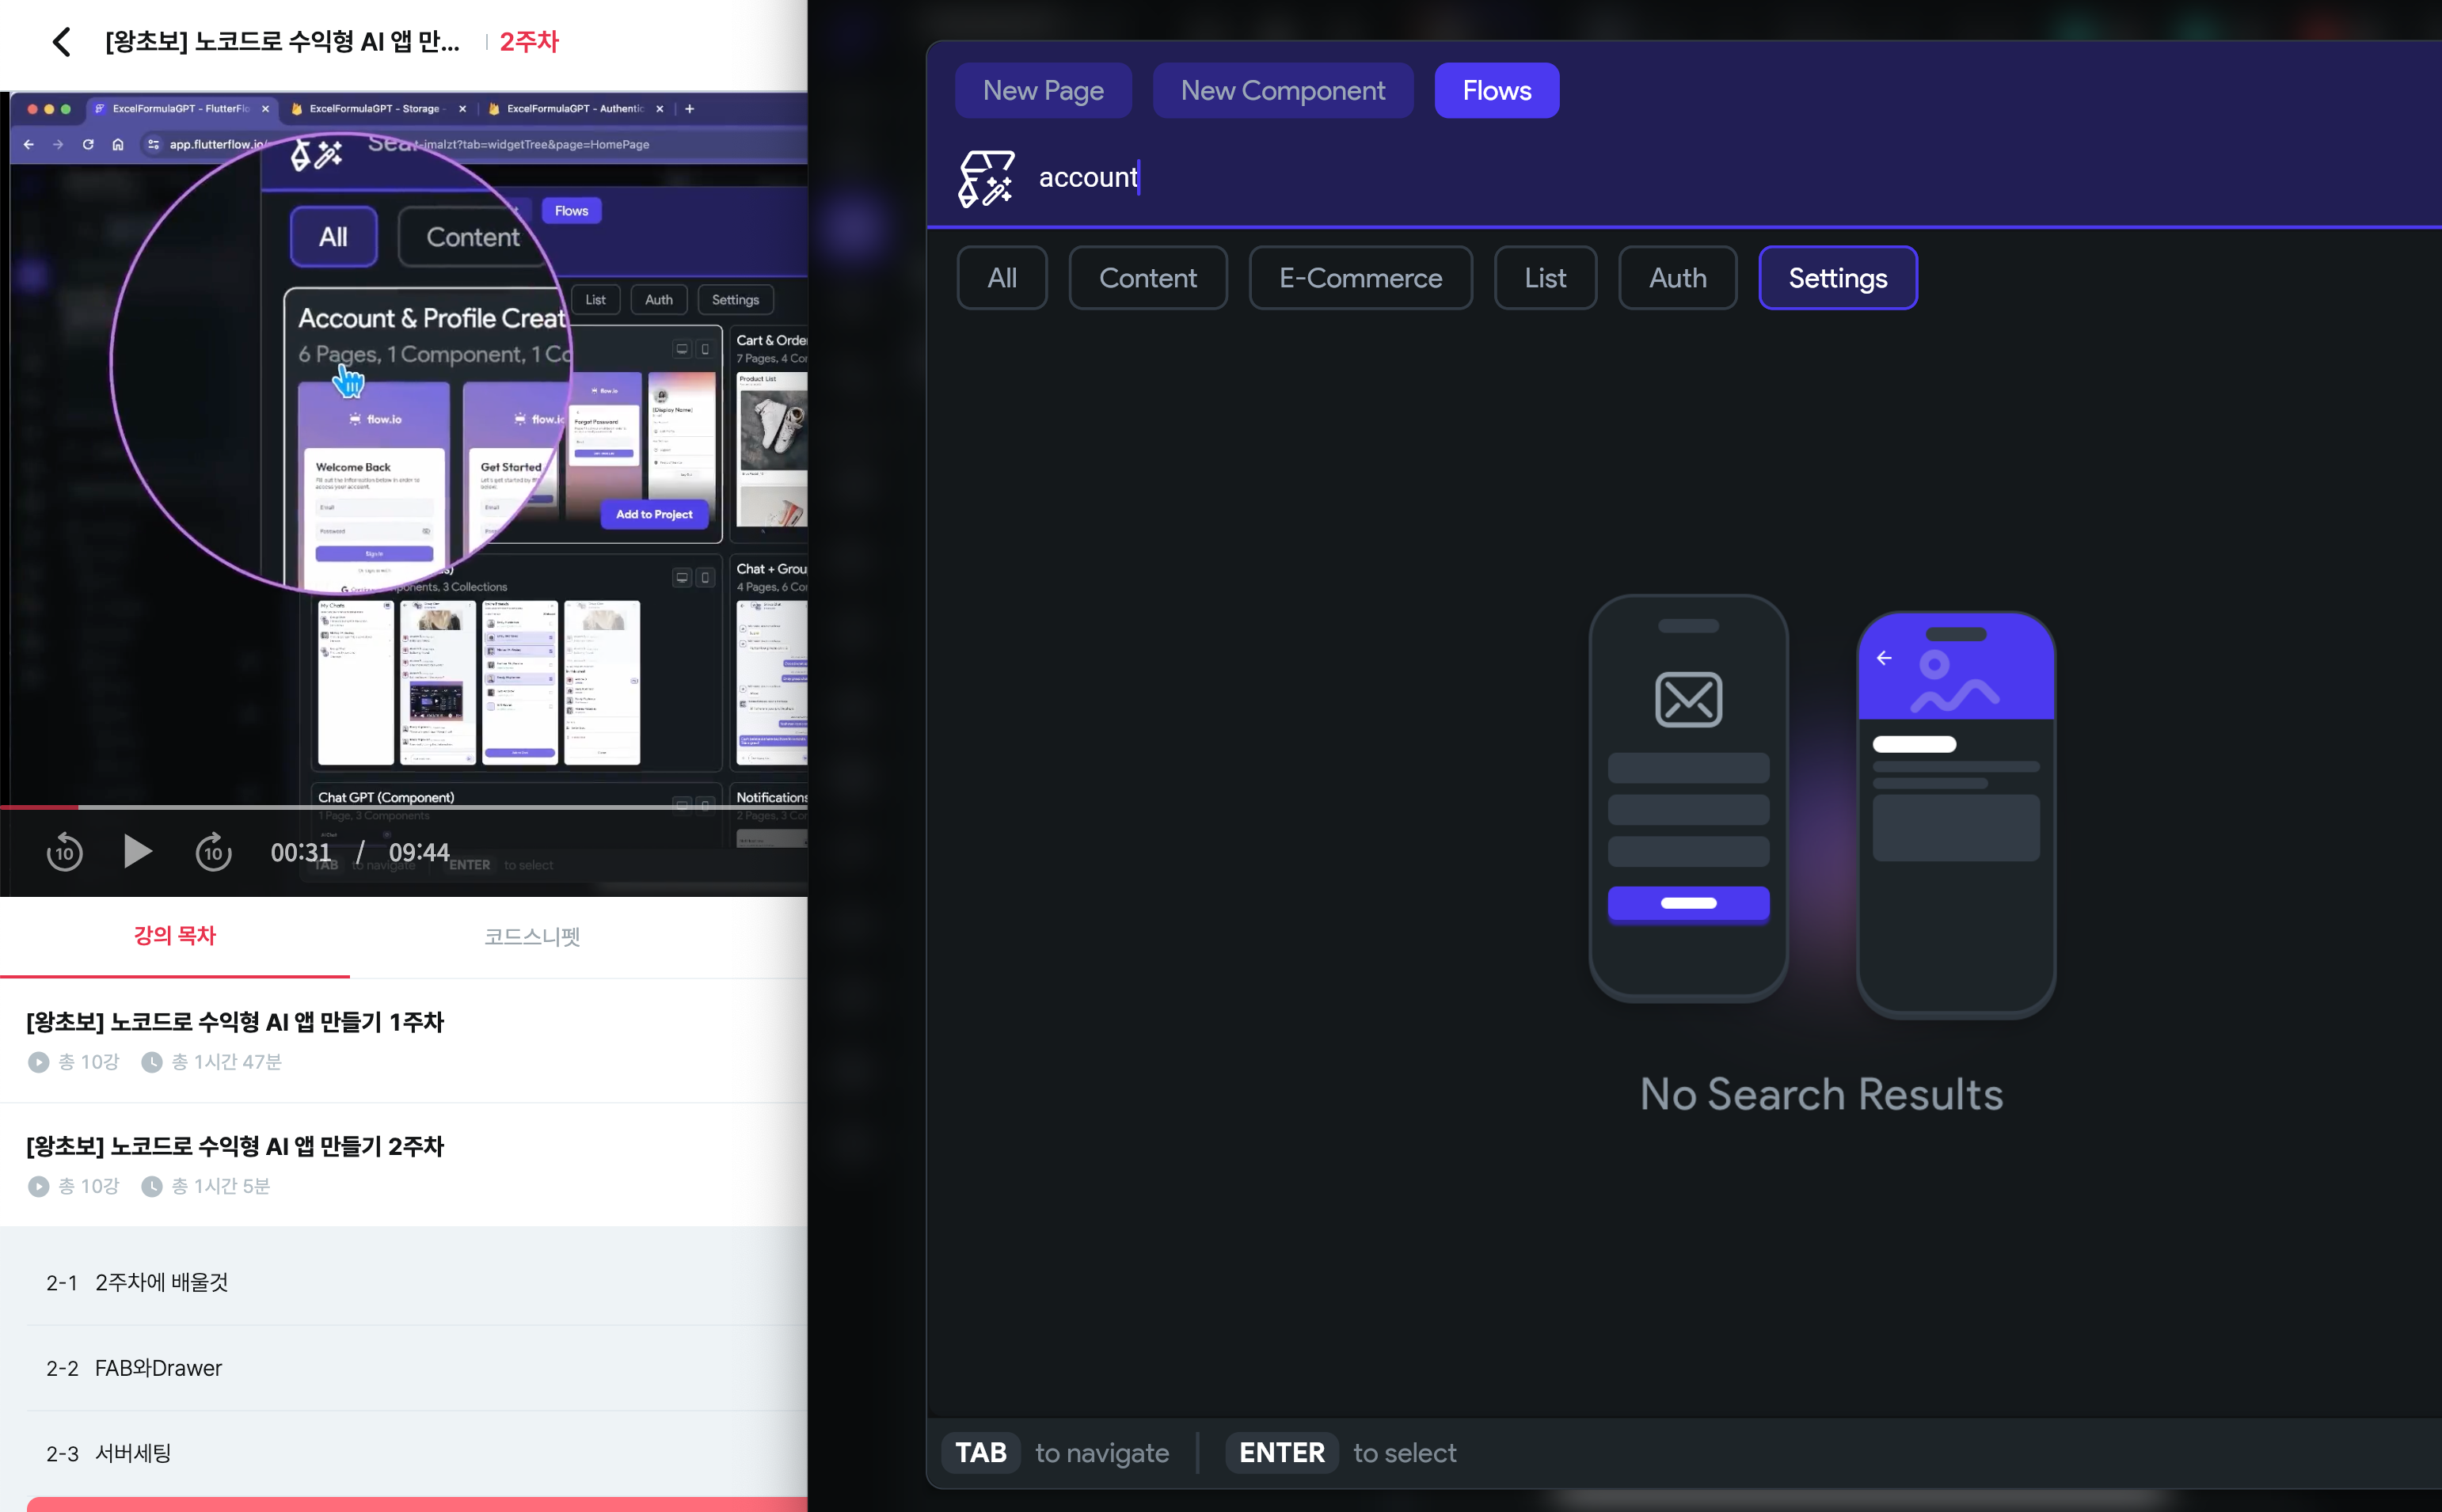Filter flows by Content category
This screenshot has width=2442, height=1512.
(x=1148, y=278)
